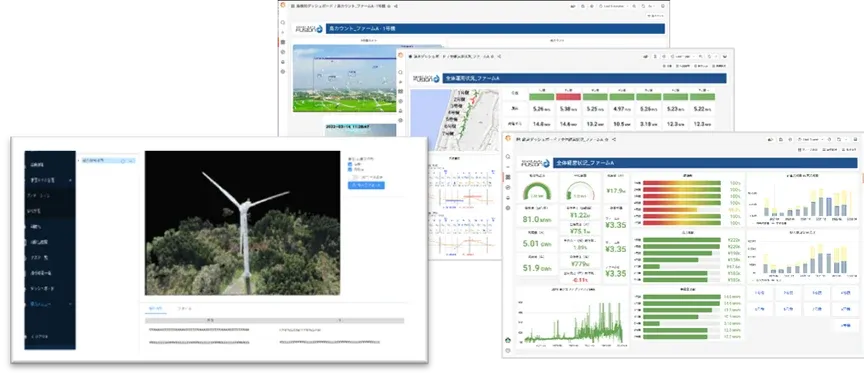Viewport: 864px width, 377px height.
Task: Switch to the second tab below the turbine view
Action: pyautogui.click(x=184, y=309)
